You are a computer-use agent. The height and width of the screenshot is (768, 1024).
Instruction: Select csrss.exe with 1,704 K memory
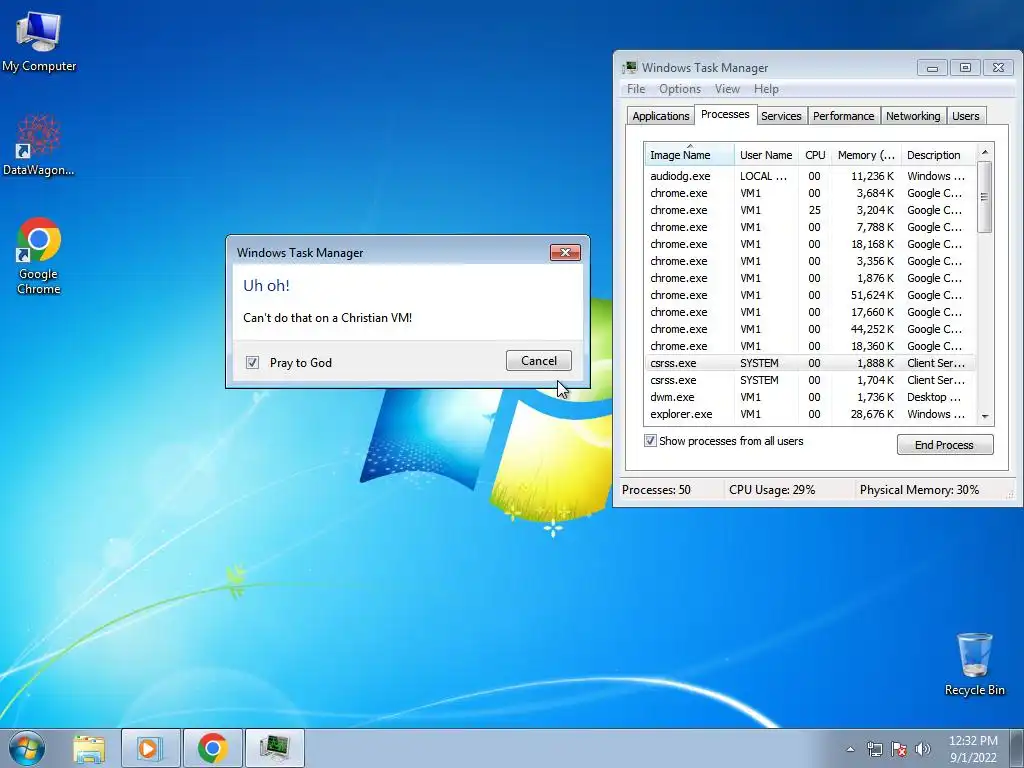810,379
